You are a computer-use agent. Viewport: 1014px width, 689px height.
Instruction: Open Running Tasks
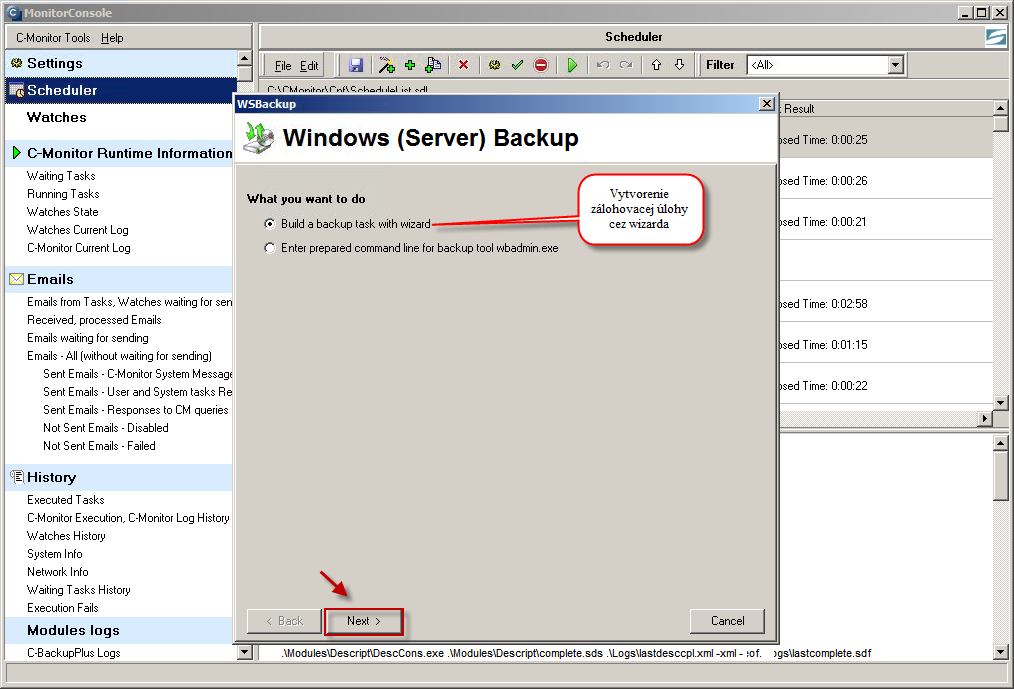point(63,194)
